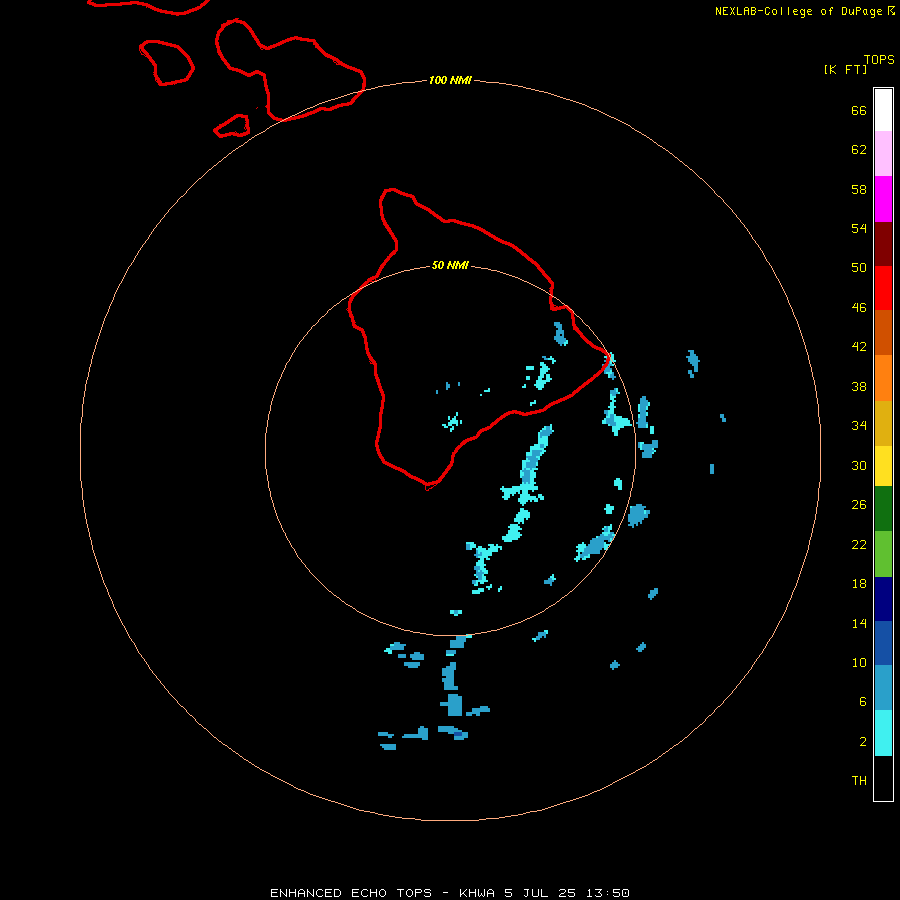
Task: Click the legend value 10
Action: (x=859, y=662)
